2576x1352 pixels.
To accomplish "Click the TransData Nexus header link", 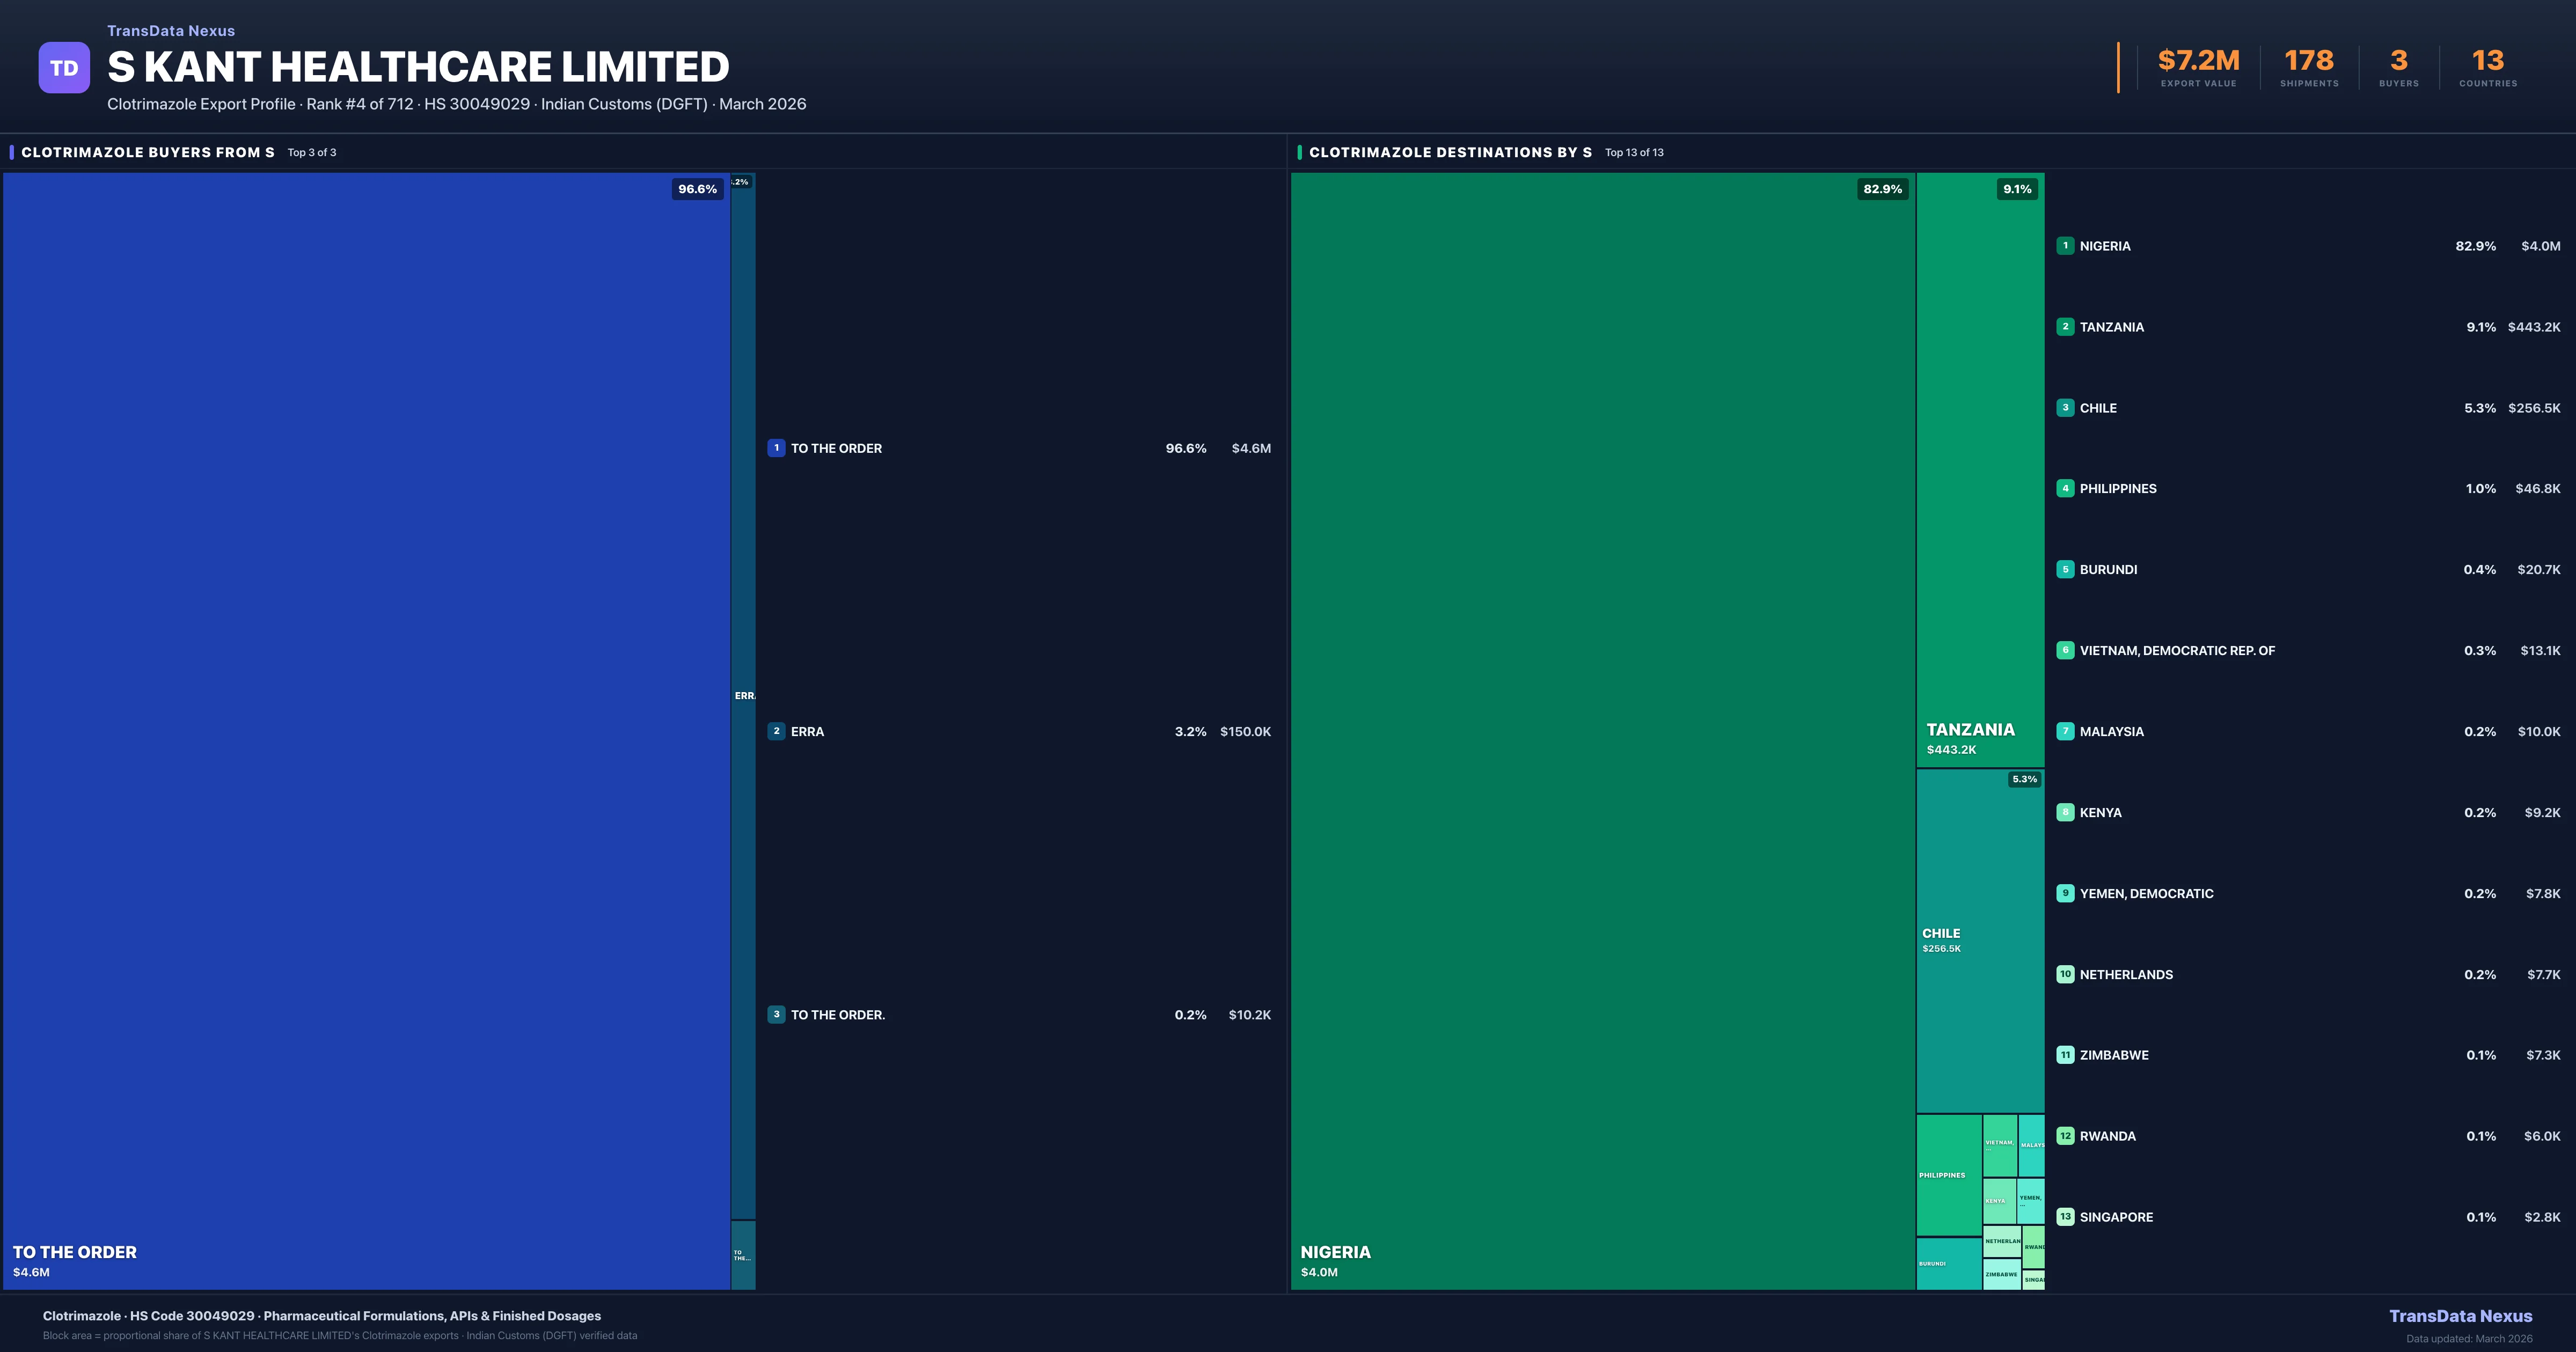I will click(x=171, y=31).
